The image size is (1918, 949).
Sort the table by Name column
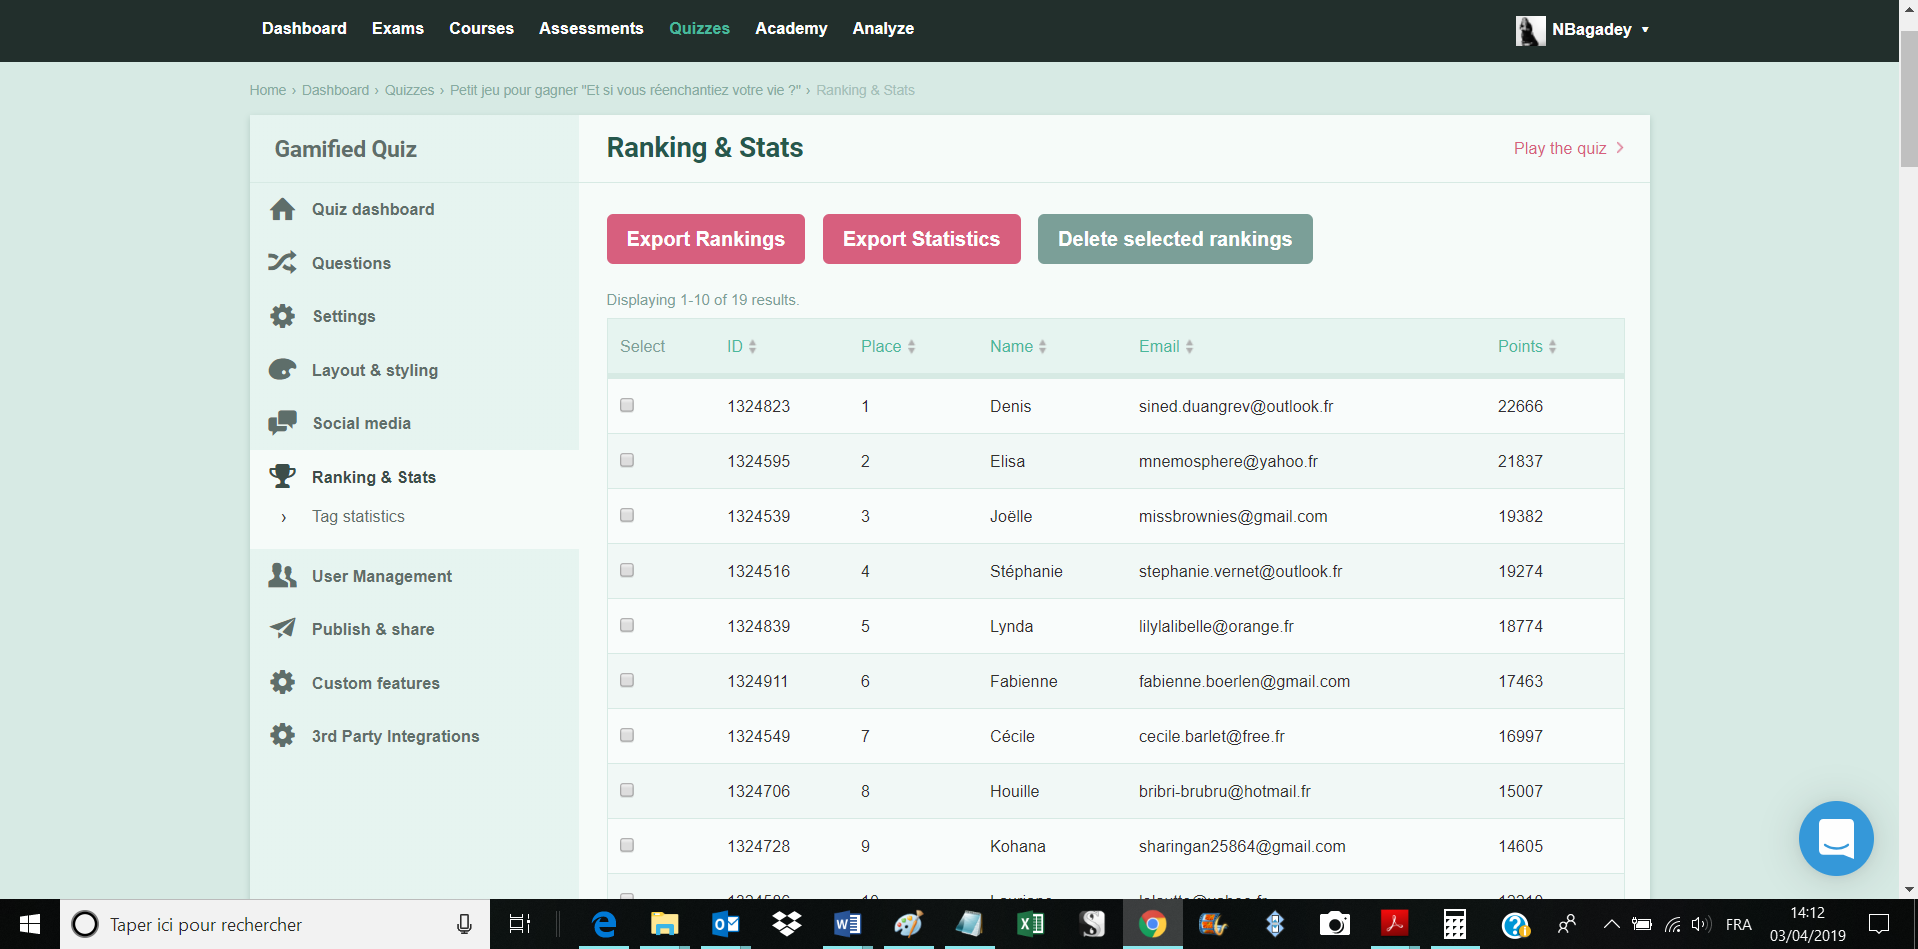pos(1018,346)
